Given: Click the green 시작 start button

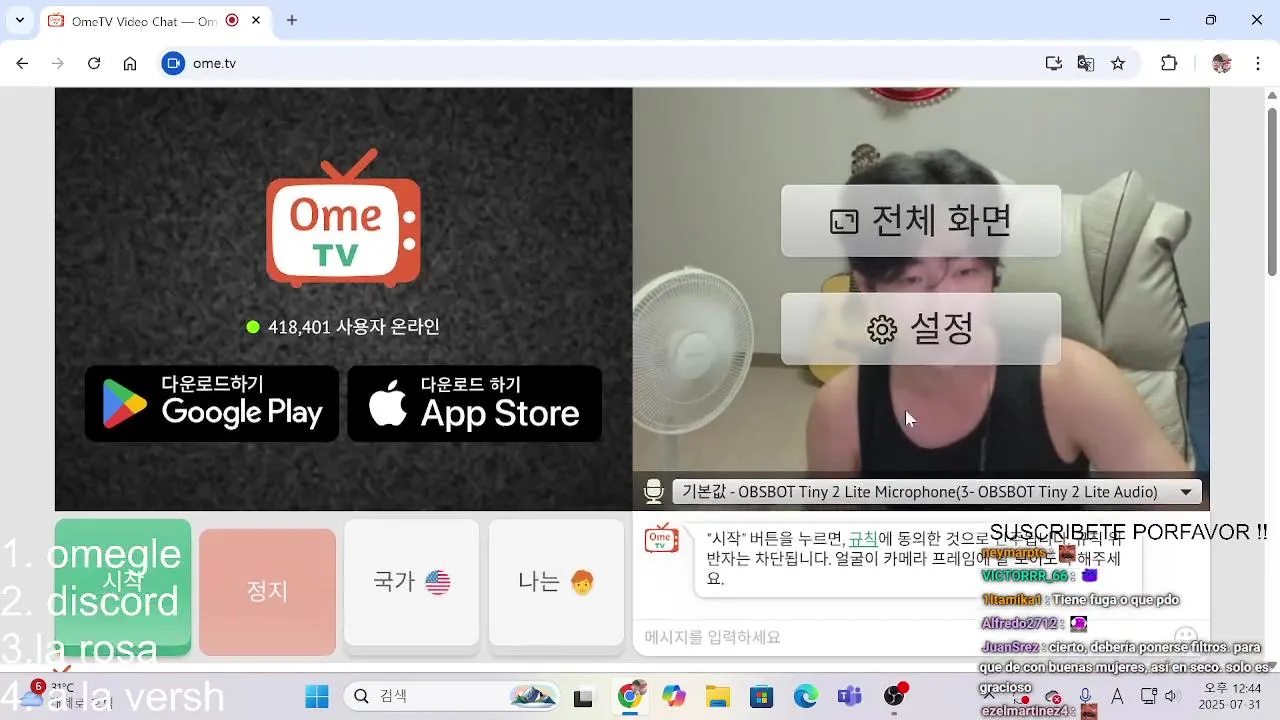Looking at the screenshot, I should point(123,586).
